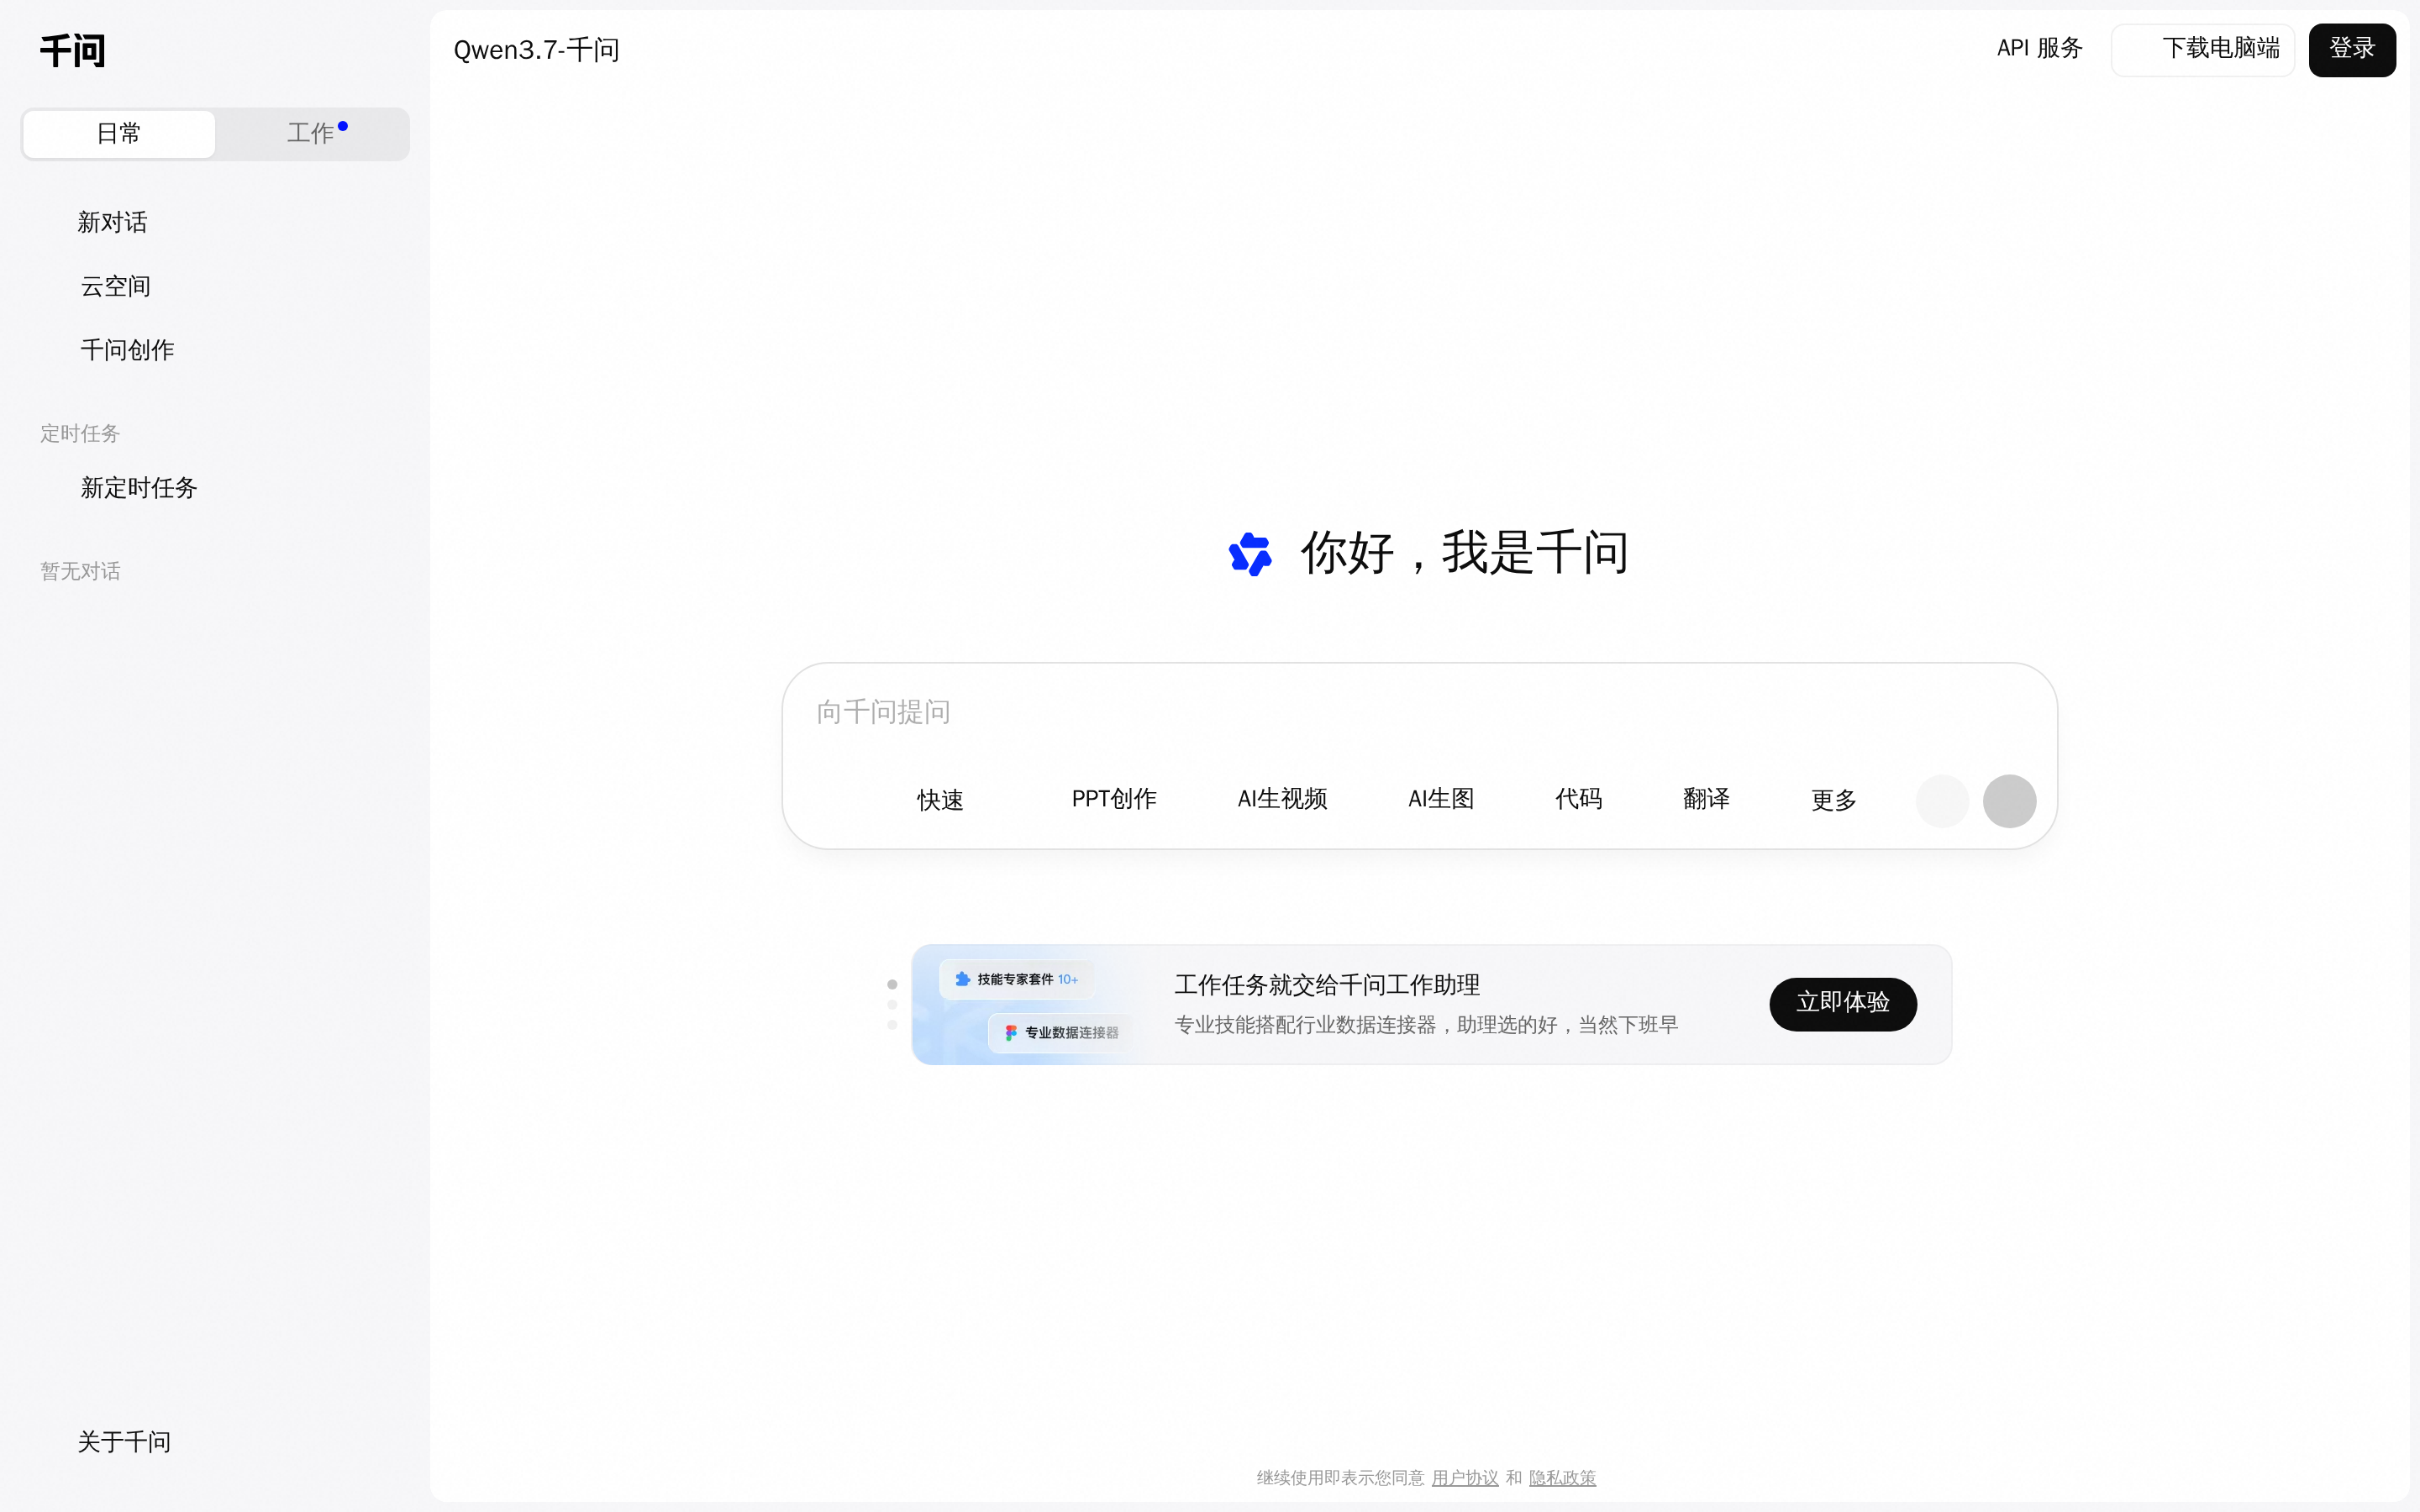
Task: Click the 暂无对话 placeholder text
Action: (x=80, y=571)
